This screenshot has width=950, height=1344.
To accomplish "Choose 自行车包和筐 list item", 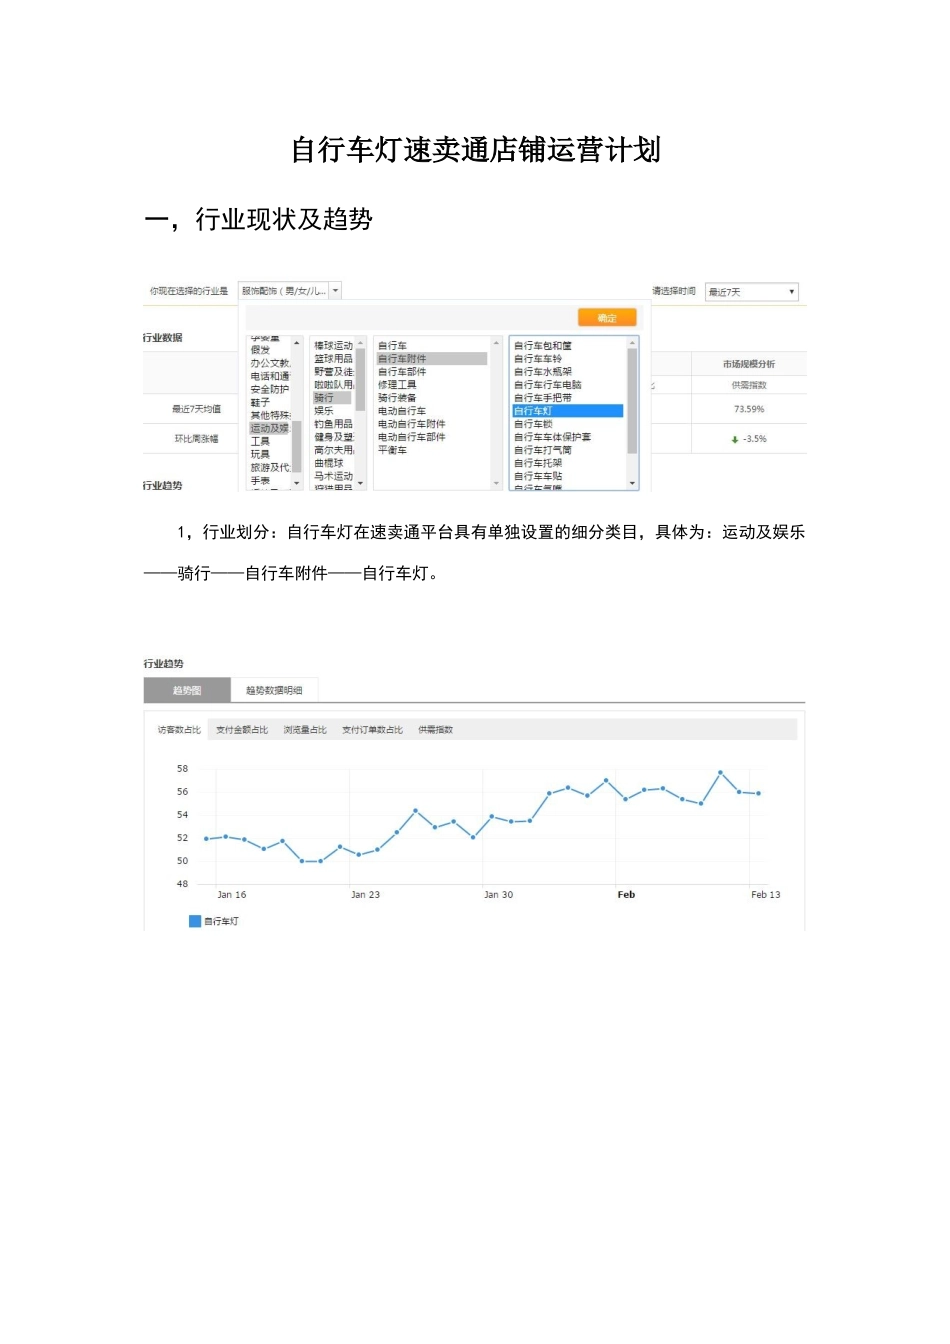I will click(543, 346).
